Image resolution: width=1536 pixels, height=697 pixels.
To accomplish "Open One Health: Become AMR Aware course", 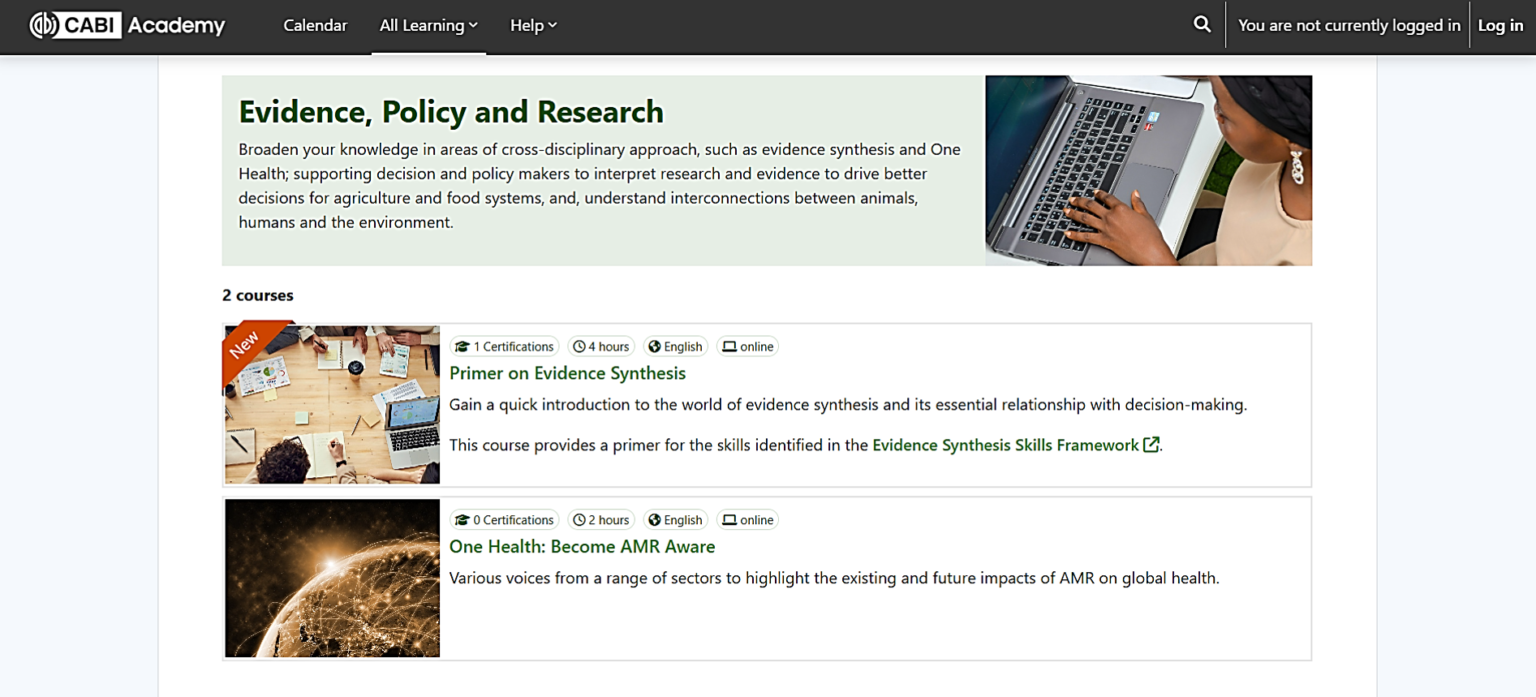I will click(x=582, y=546).
